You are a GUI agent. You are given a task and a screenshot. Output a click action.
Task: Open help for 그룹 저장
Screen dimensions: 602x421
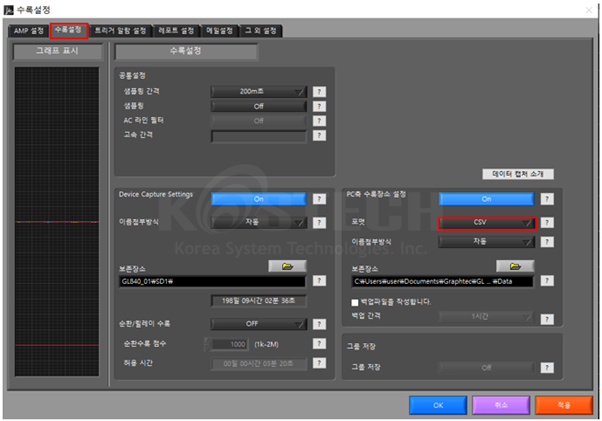[547, 368]
